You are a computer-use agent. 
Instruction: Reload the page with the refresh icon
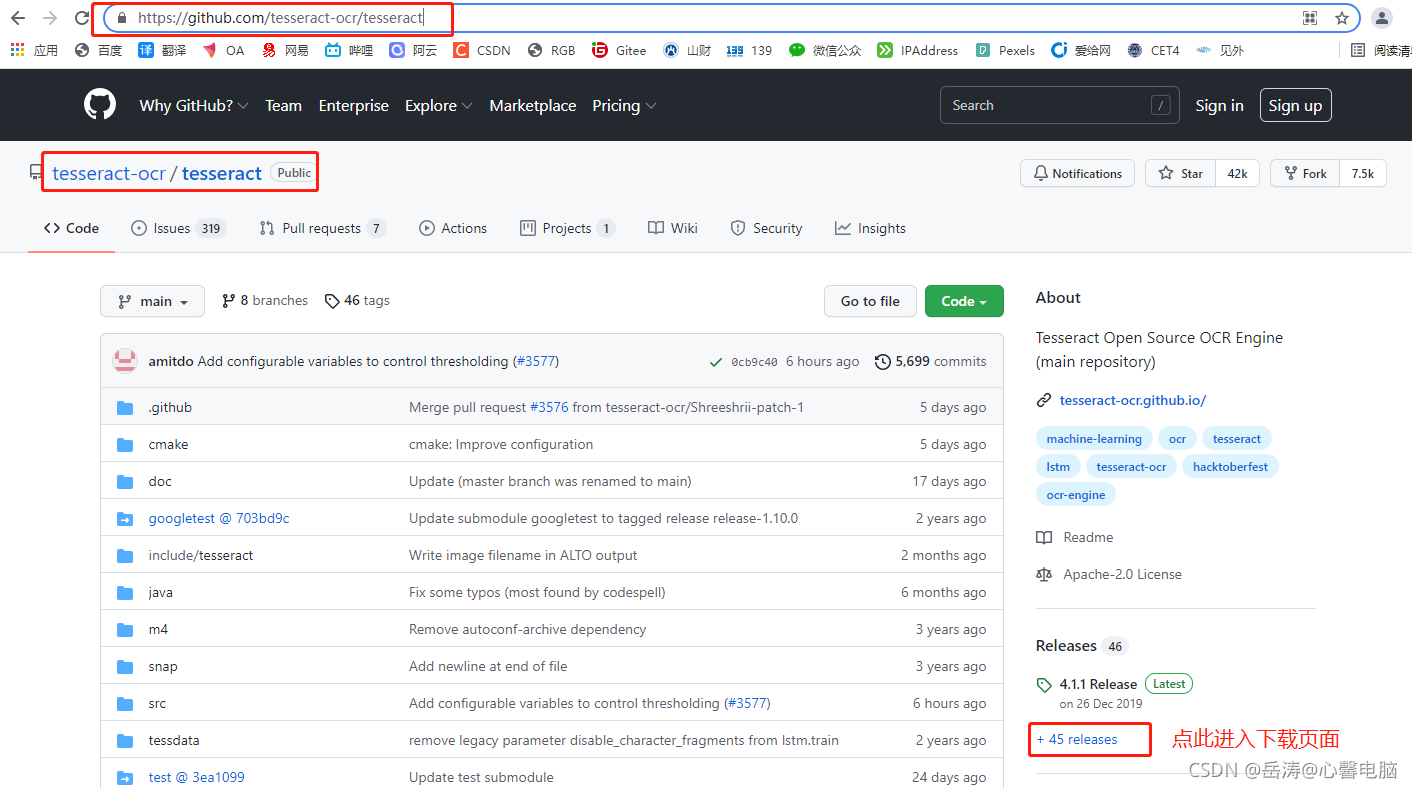(x=82, y=18)
